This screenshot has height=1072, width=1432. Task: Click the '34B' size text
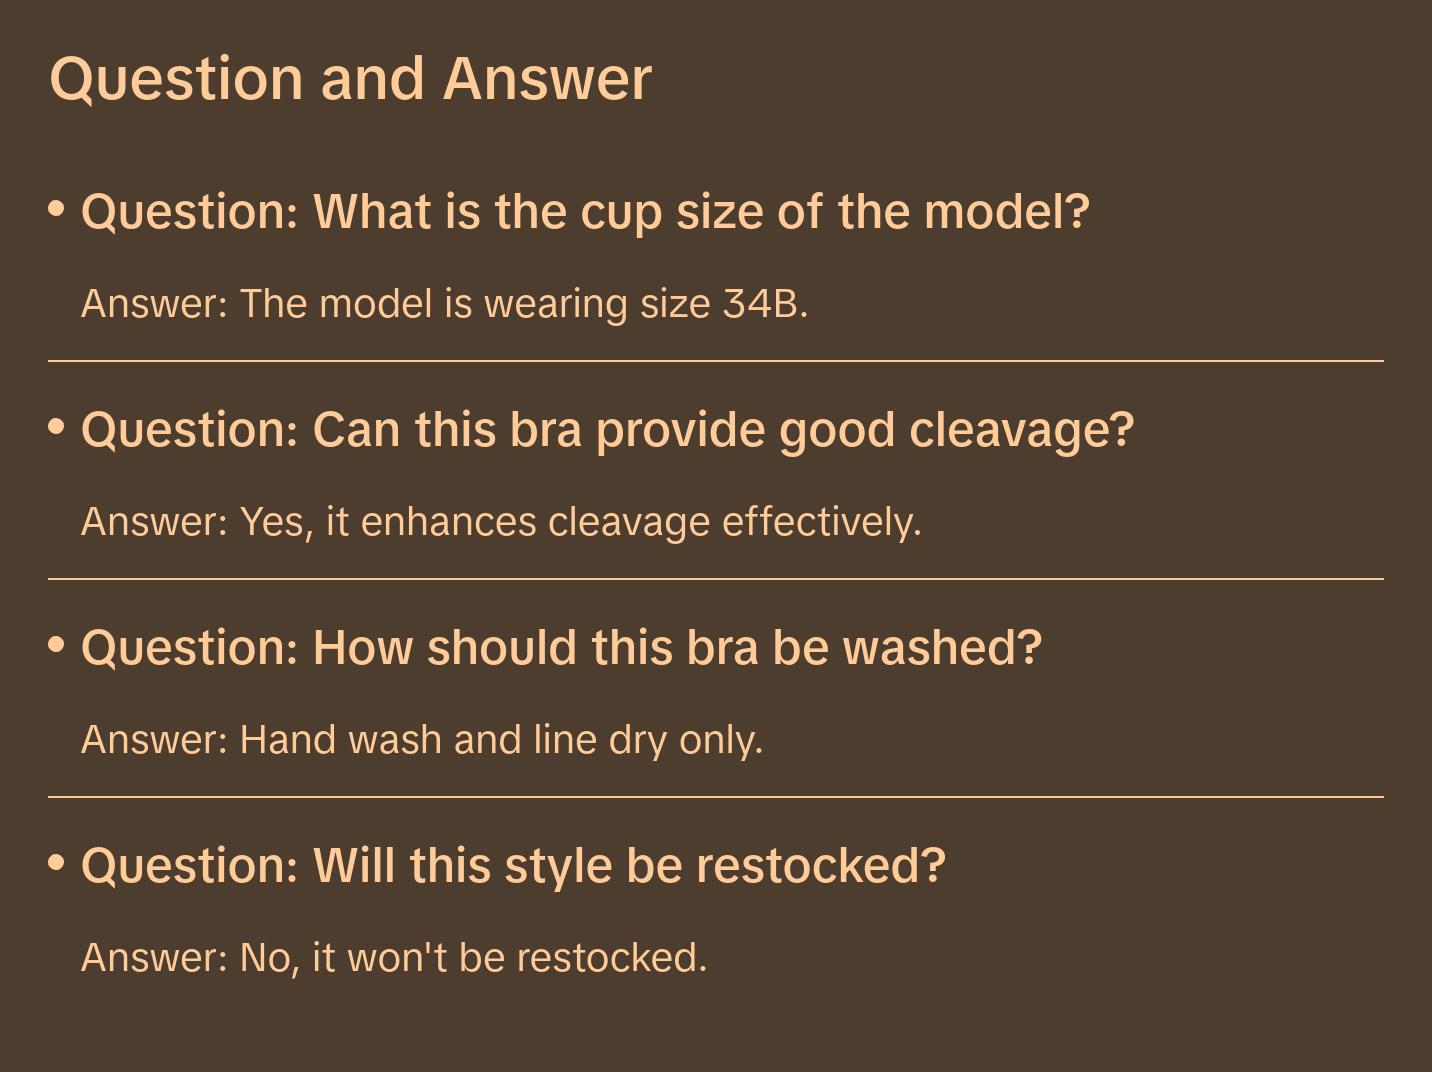764,303
